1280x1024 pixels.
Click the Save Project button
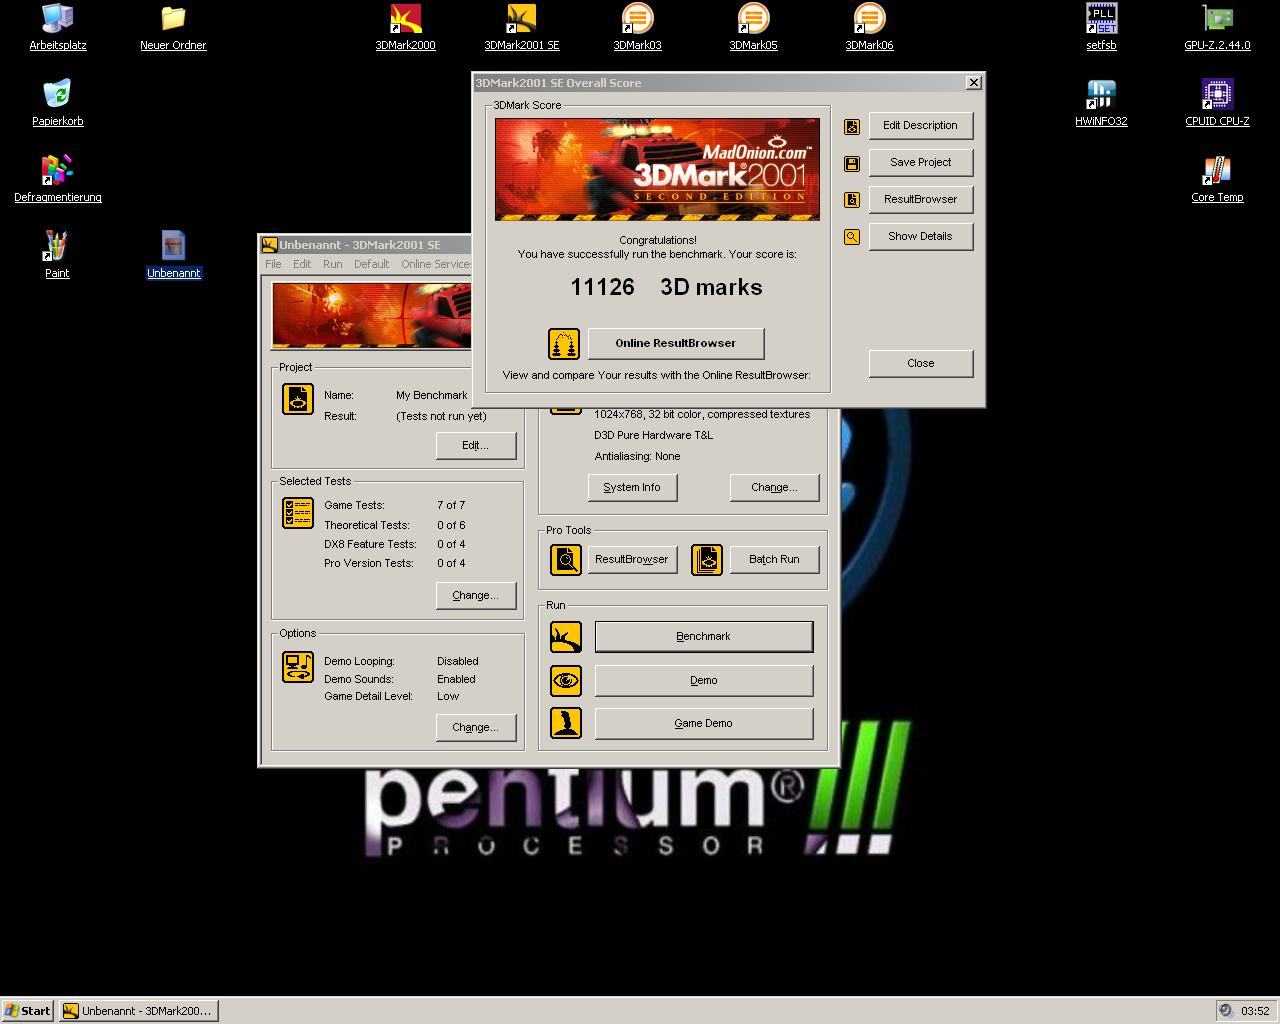920,163
